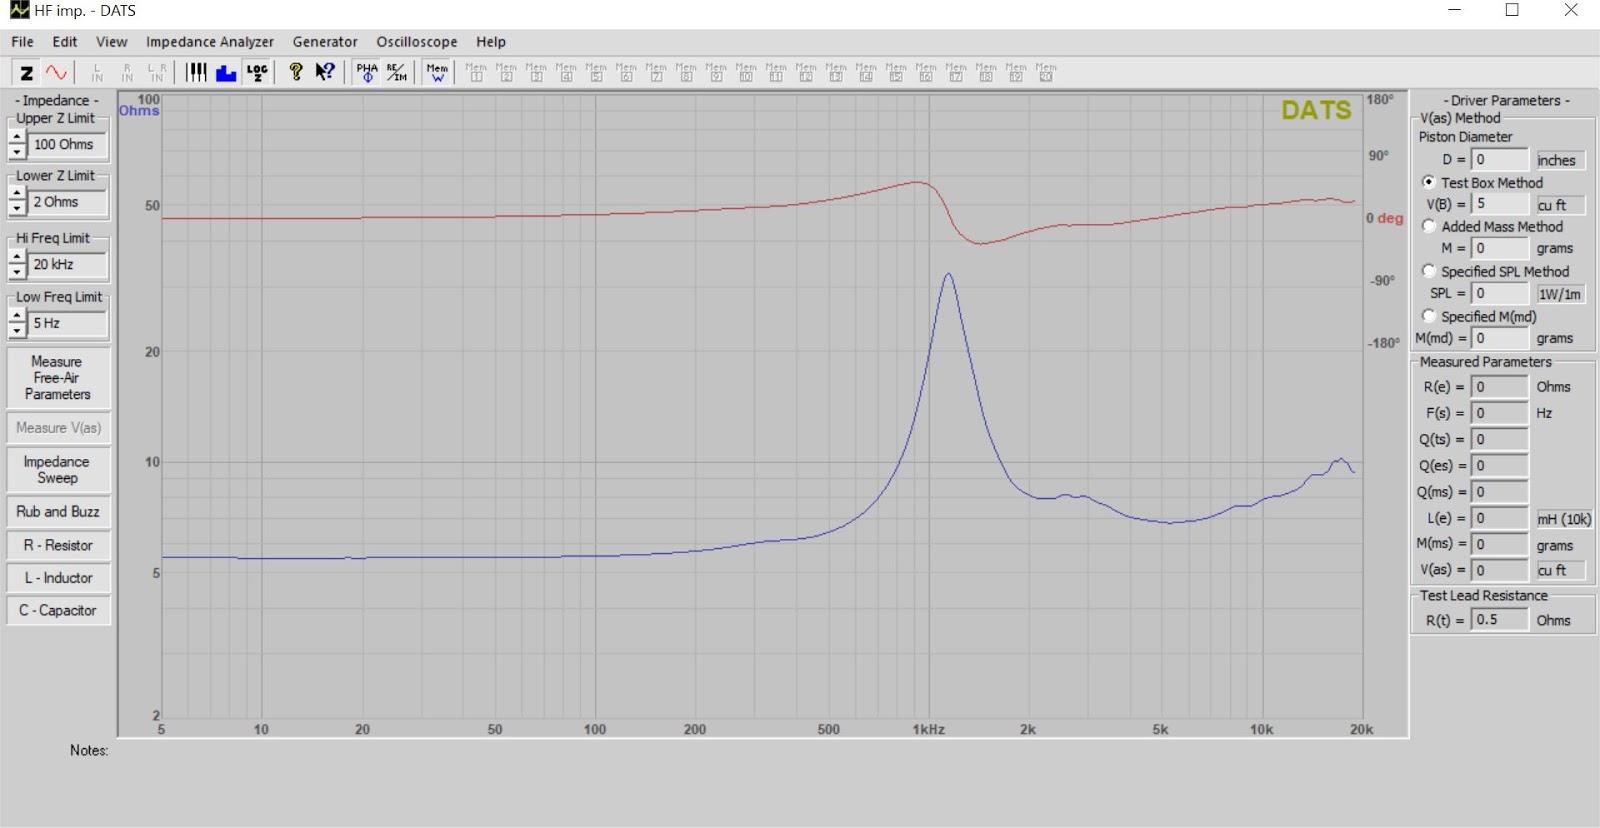
Task: Click the L R IN input icon
Action: 157,72
